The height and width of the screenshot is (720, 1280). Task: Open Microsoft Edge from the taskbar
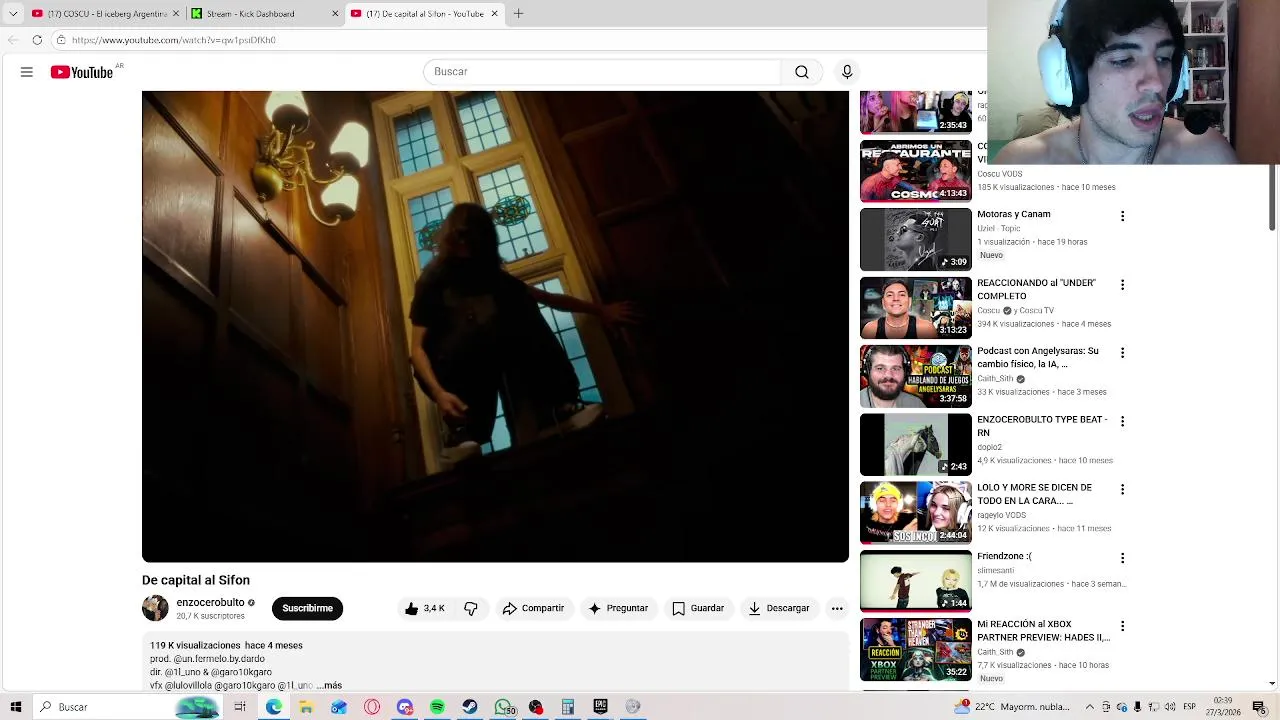coord(273,707)
